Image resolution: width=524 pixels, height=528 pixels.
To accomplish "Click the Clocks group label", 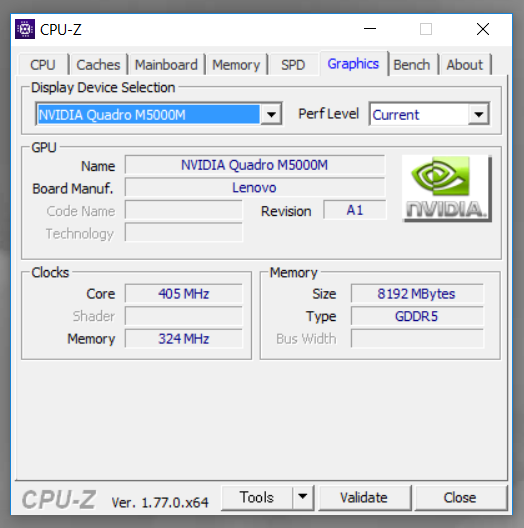I will pyautogui.click(x=50, y=272).
